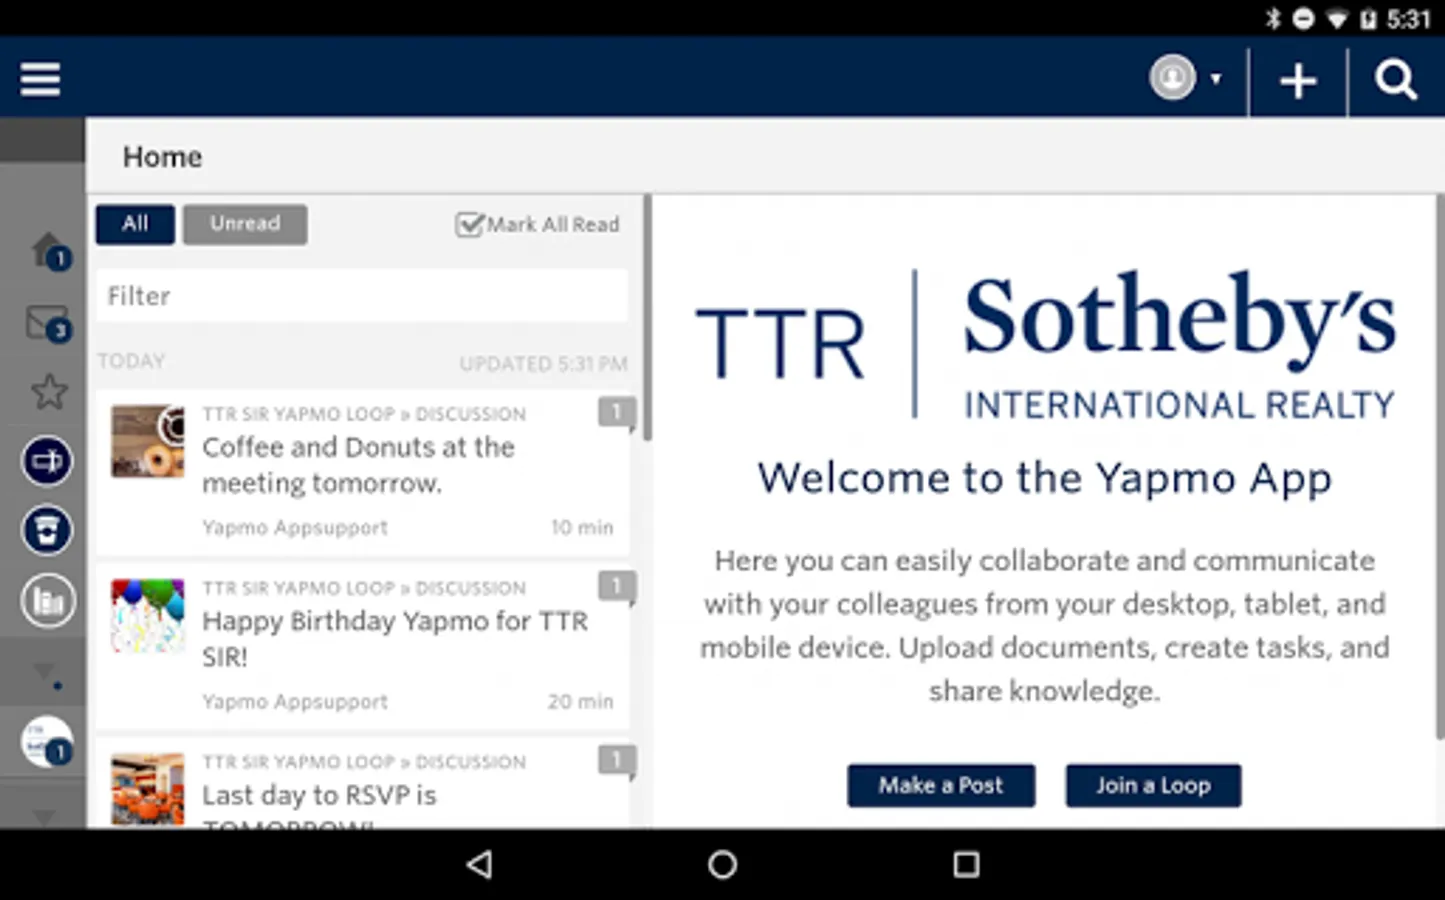Switch to the Unread tab
The image size is (1445, 900).
click(x=245, y=224)
